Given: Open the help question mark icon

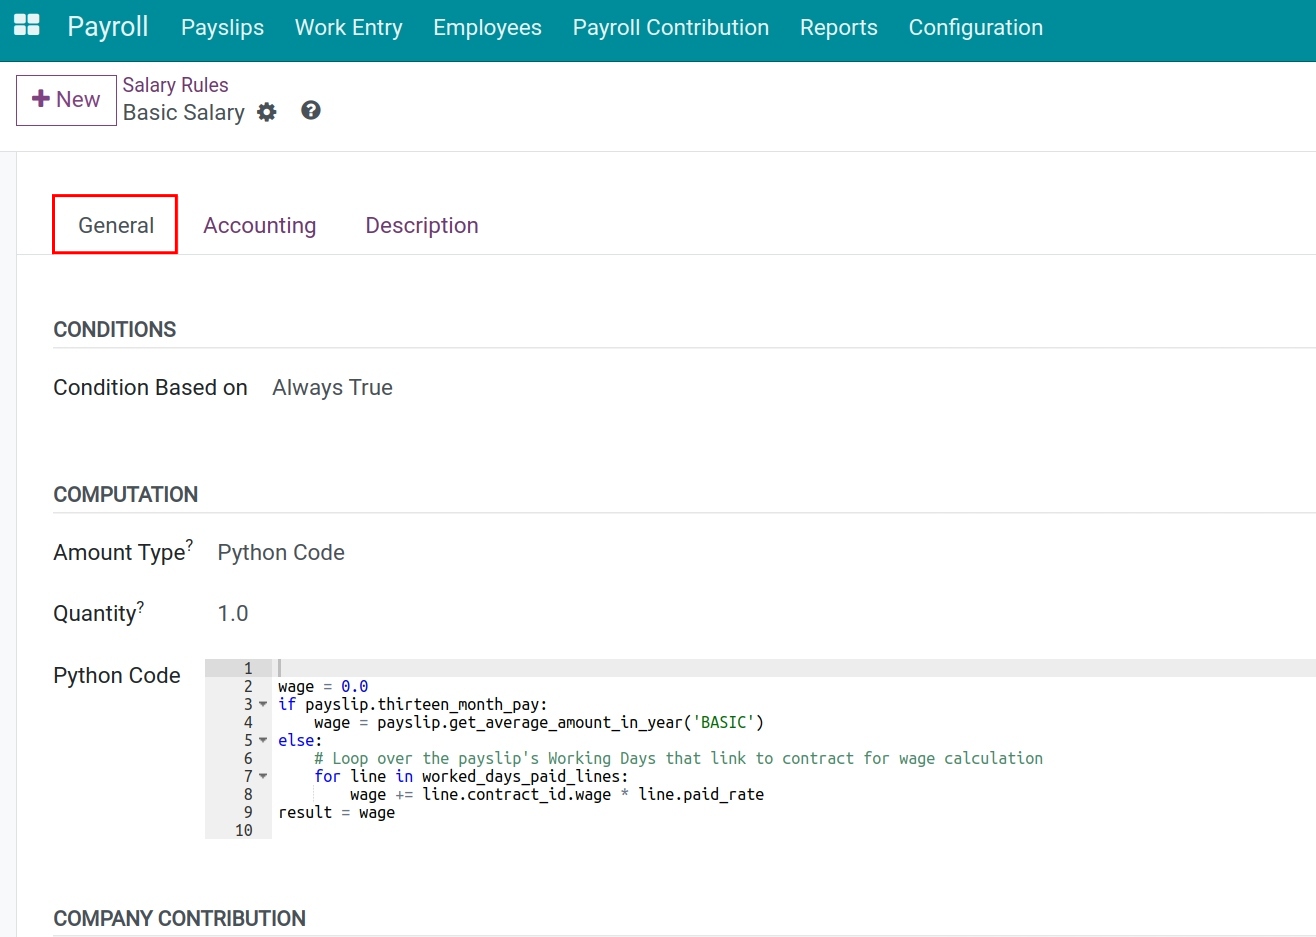Looking at the screenshot, I should pos(311,110).
